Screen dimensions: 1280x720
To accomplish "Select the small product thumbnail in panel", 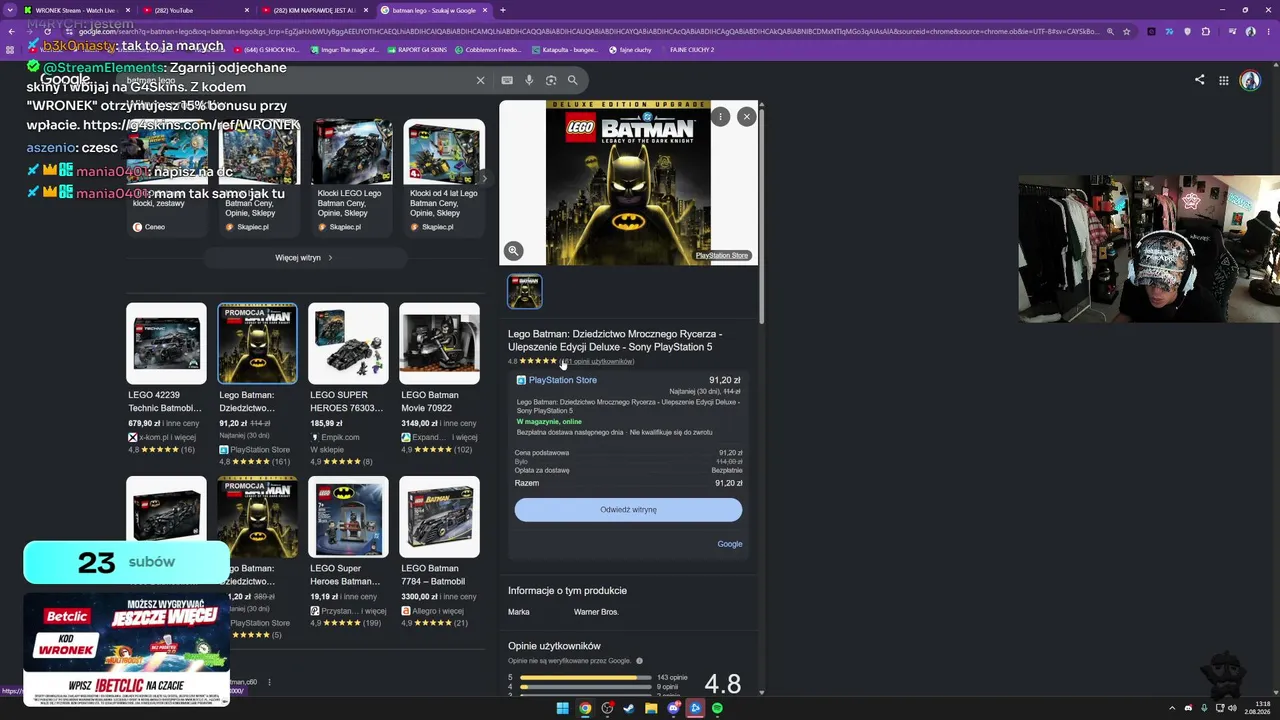I will (525, 291).
